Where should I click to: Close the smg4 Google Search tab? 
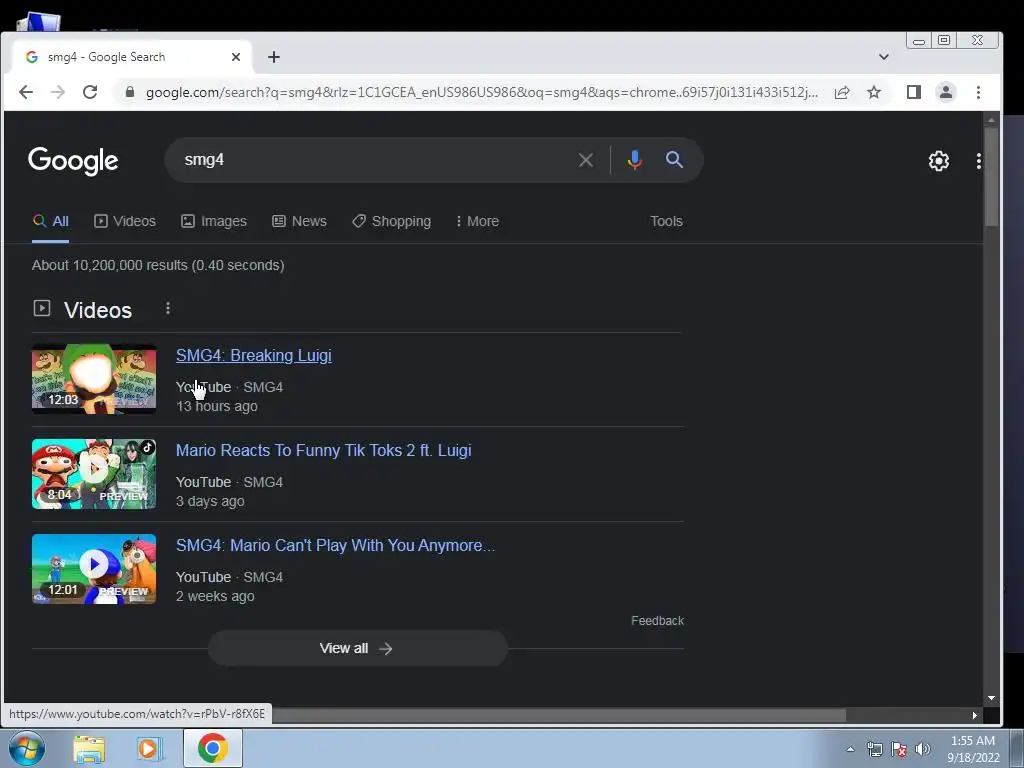[x=236, y=57]
